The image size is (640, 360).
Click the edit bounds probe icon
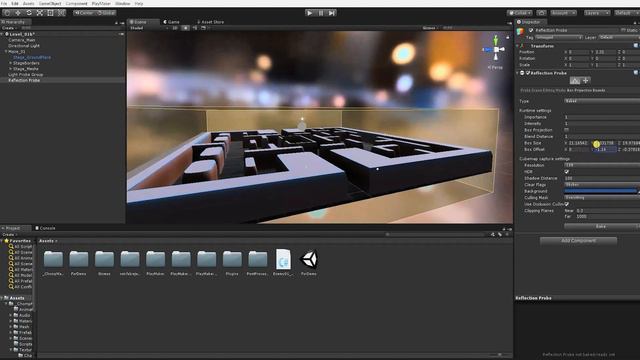pyautogui.click(x=575, y=81)
